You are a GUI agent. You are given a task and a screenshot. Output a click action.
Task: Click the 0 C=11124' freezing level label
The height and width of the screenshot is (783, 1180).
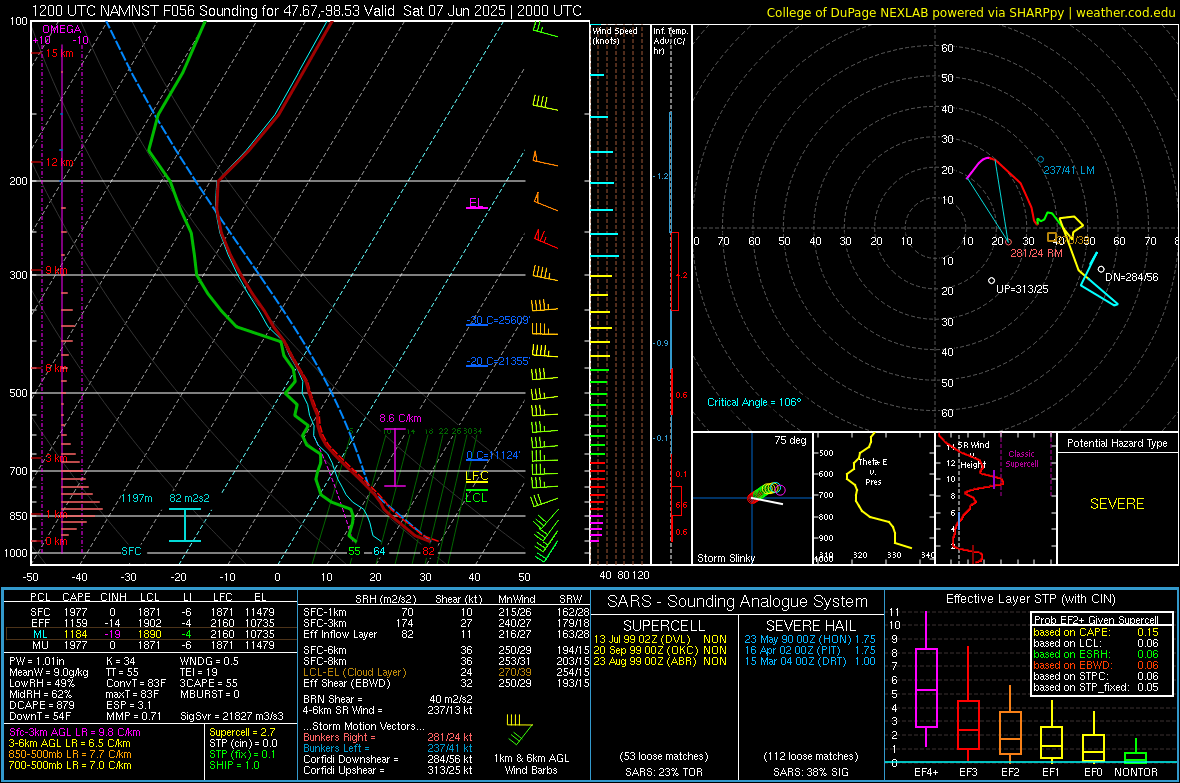[x=493, y=455]
